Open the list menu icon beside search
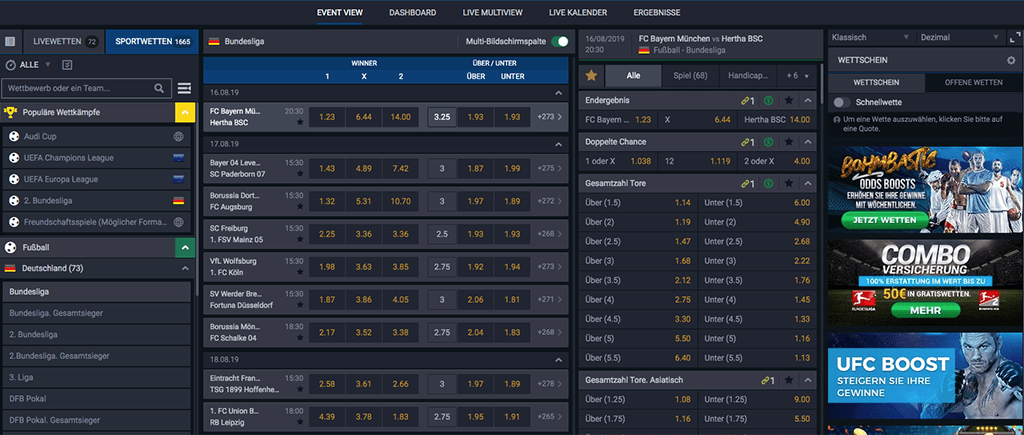1024x435 pixels. click(x=184, y=88)
